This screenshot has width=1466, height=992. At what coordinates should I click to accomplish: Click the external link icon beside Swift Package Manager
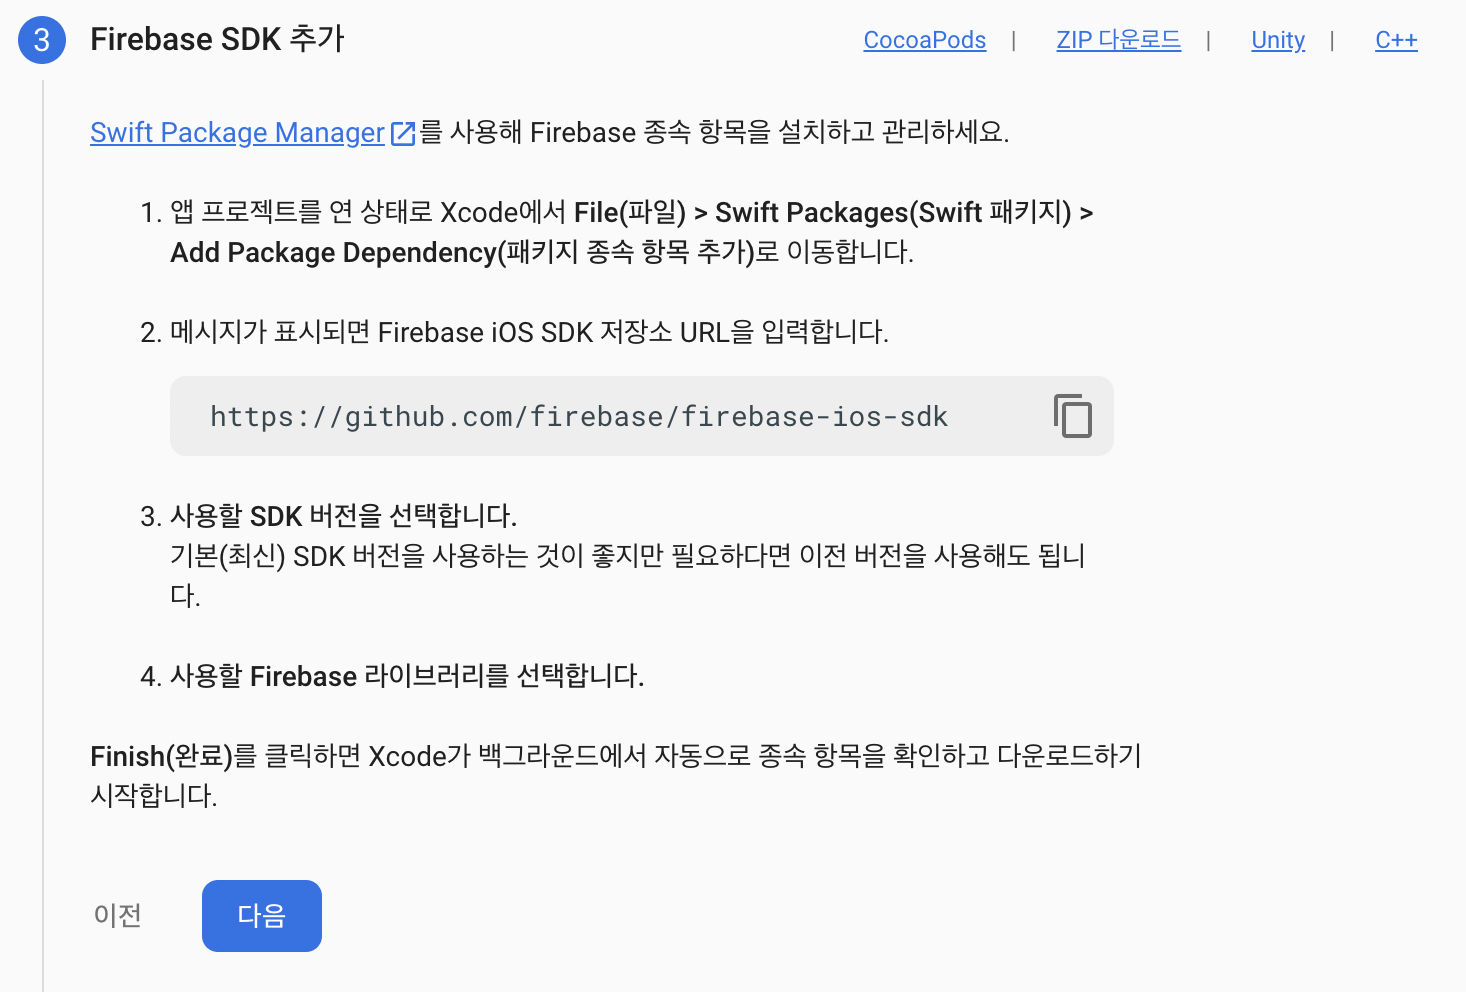(403, 133)
